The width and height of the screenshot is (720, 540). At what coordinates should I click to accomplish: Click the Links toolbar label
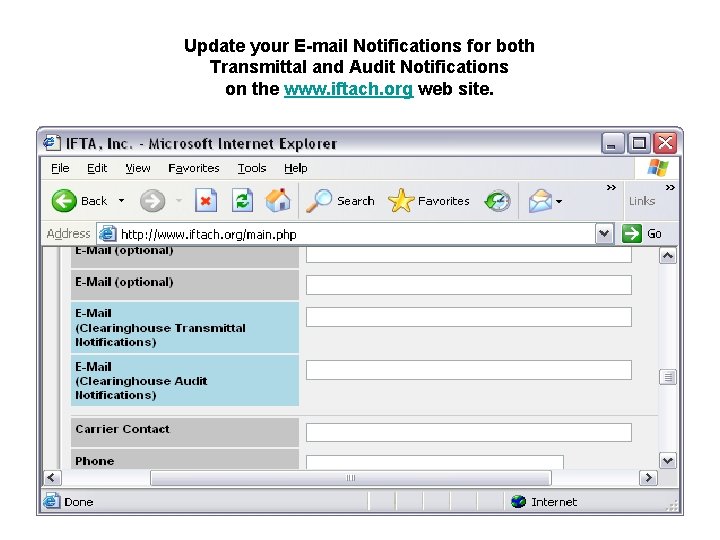641,201
